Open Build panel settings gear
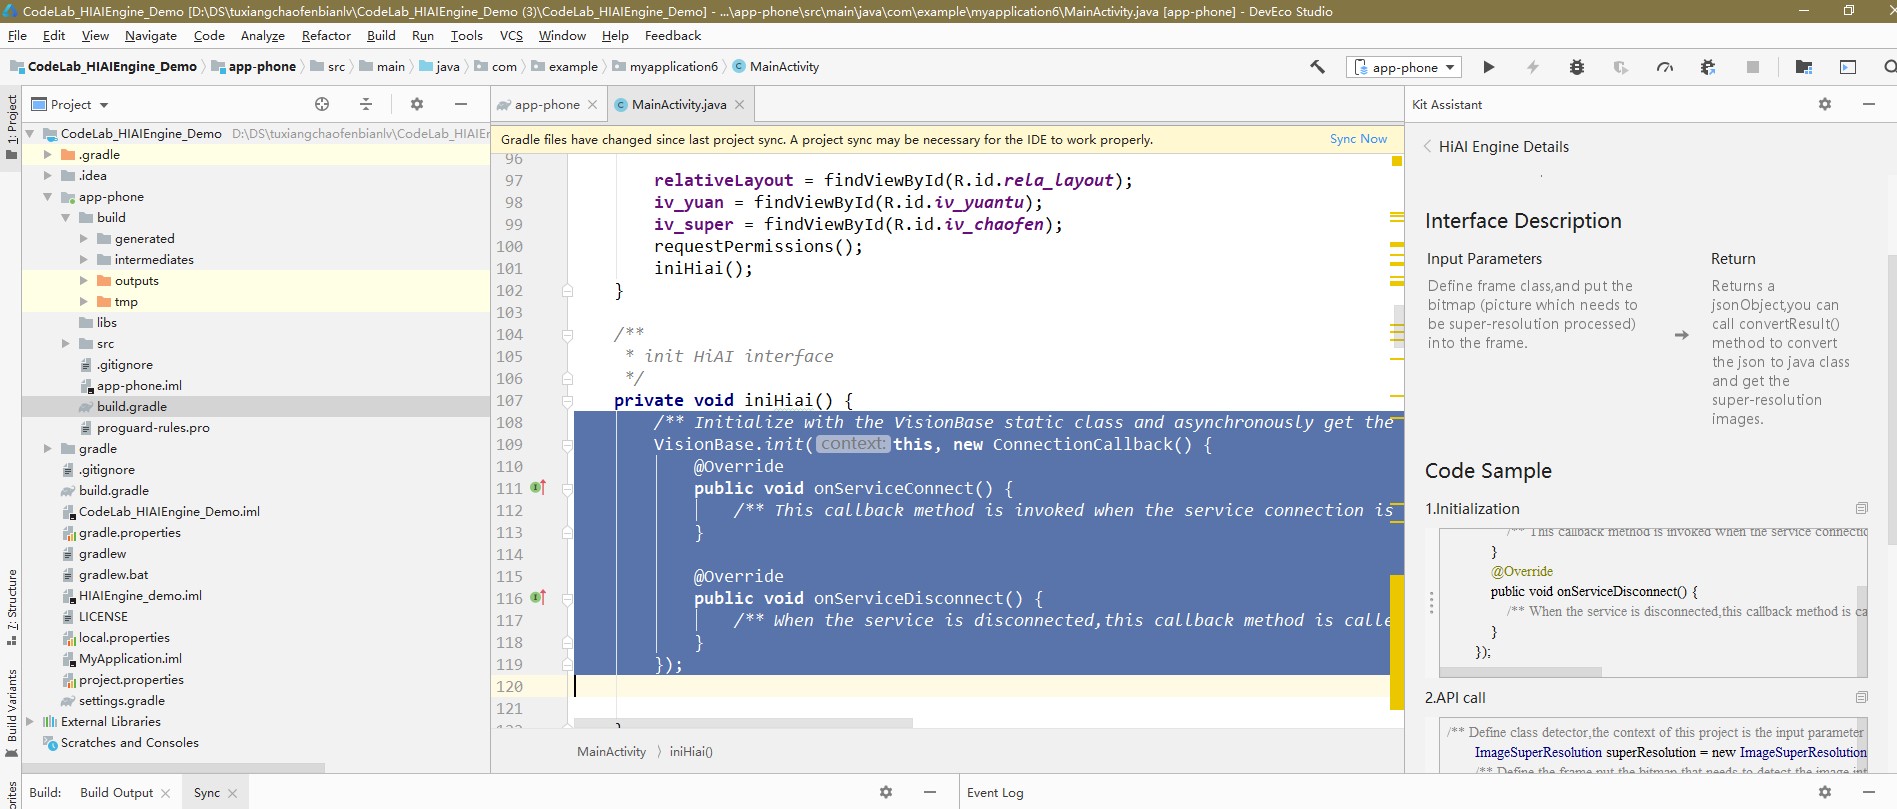 click(886, 792)
